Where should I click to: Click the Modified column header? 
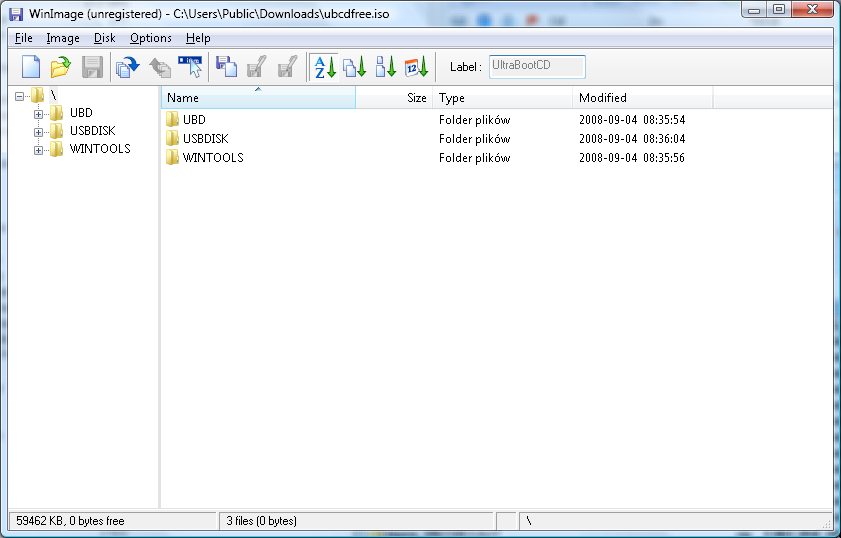(643, 98)
